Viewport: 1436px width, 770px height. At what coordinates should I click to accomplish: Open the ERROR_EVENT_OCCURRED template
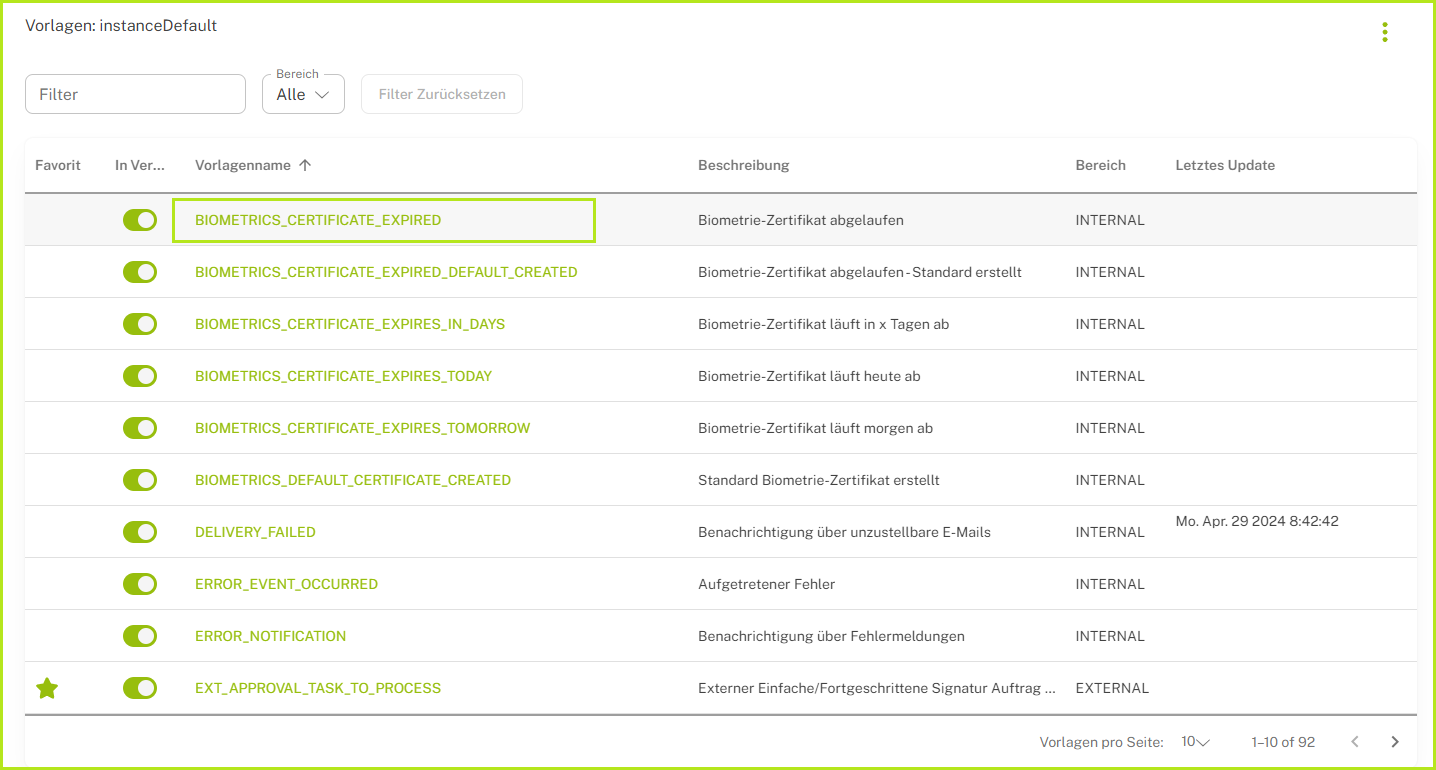click(286, 584)
